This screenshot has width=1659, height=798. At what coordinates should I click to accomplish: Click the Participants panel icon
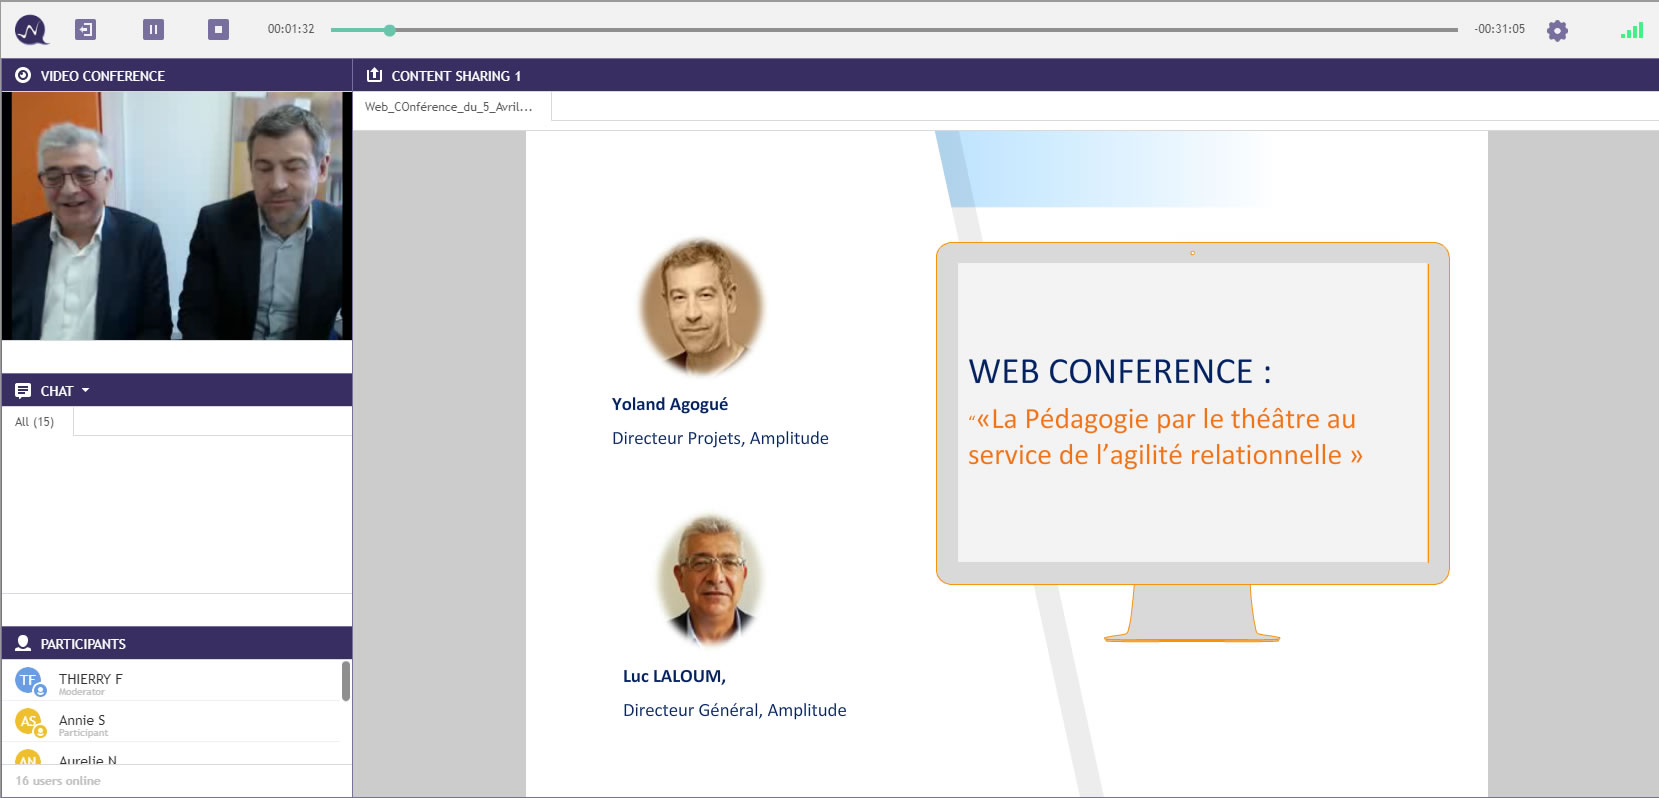click(23, 643)
